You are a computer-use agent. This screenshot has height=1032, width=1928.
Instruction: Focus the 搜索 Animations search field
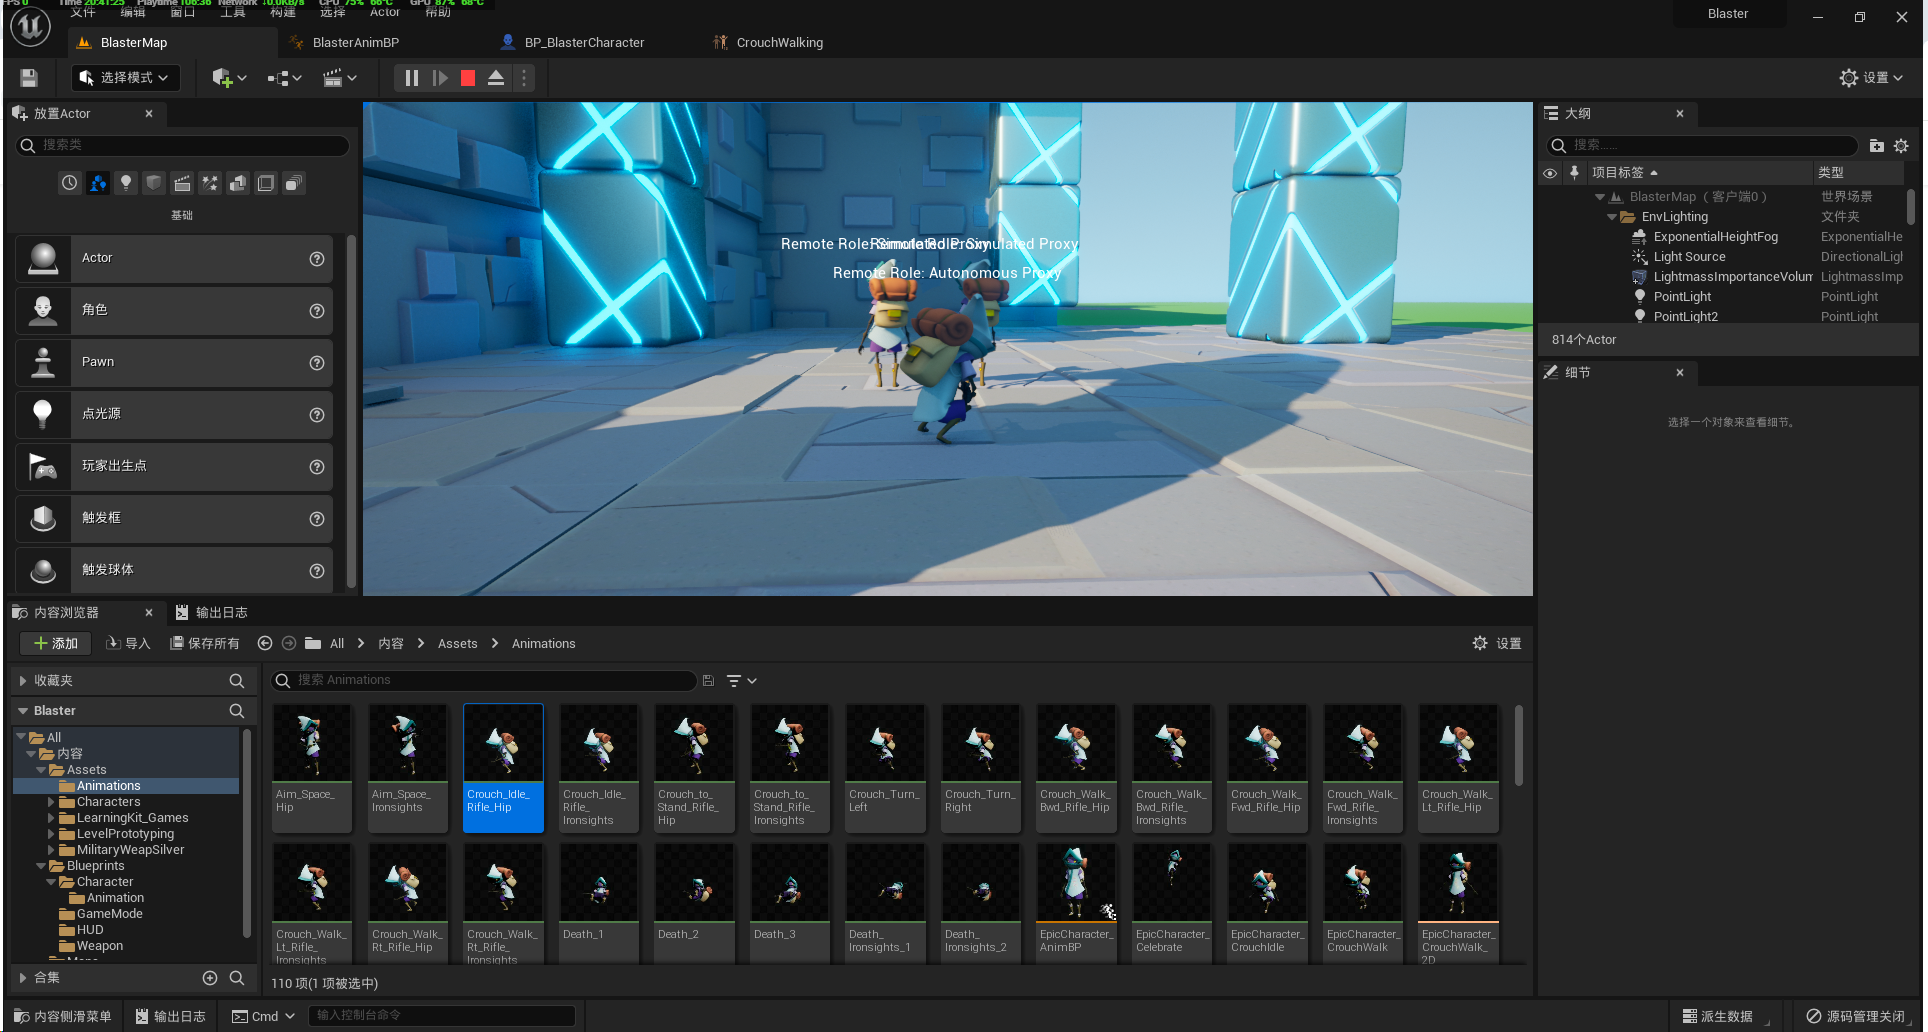point(484,681)
